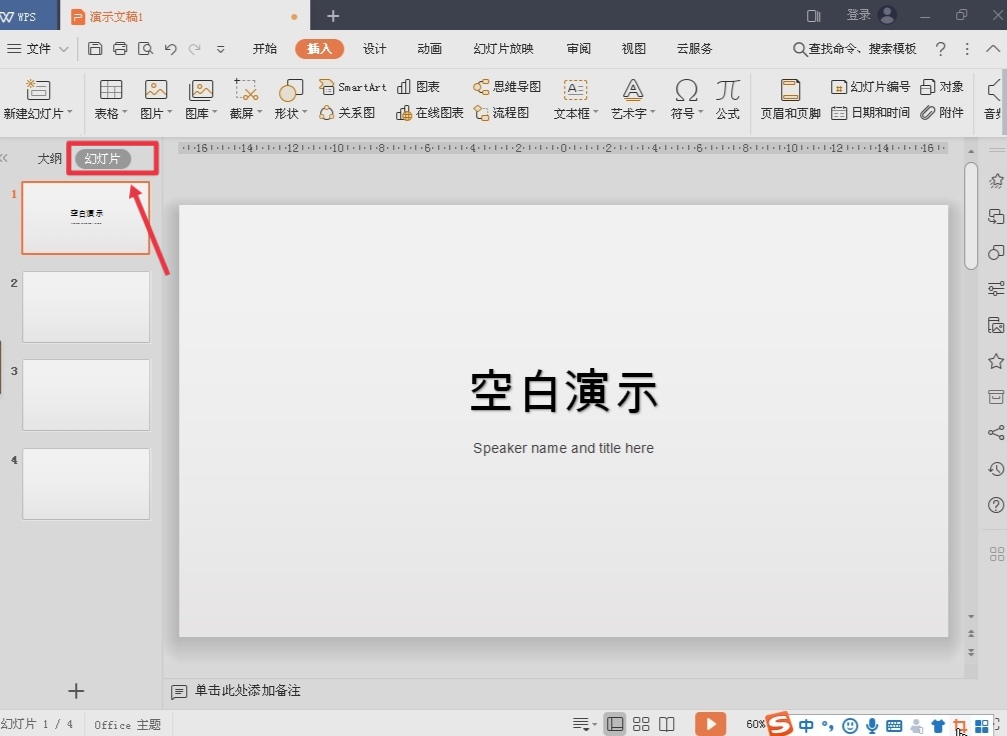Click the header and footer (页眉和页脚) icon
Viewport: 1007px width, 736px height.
[790, 99]
